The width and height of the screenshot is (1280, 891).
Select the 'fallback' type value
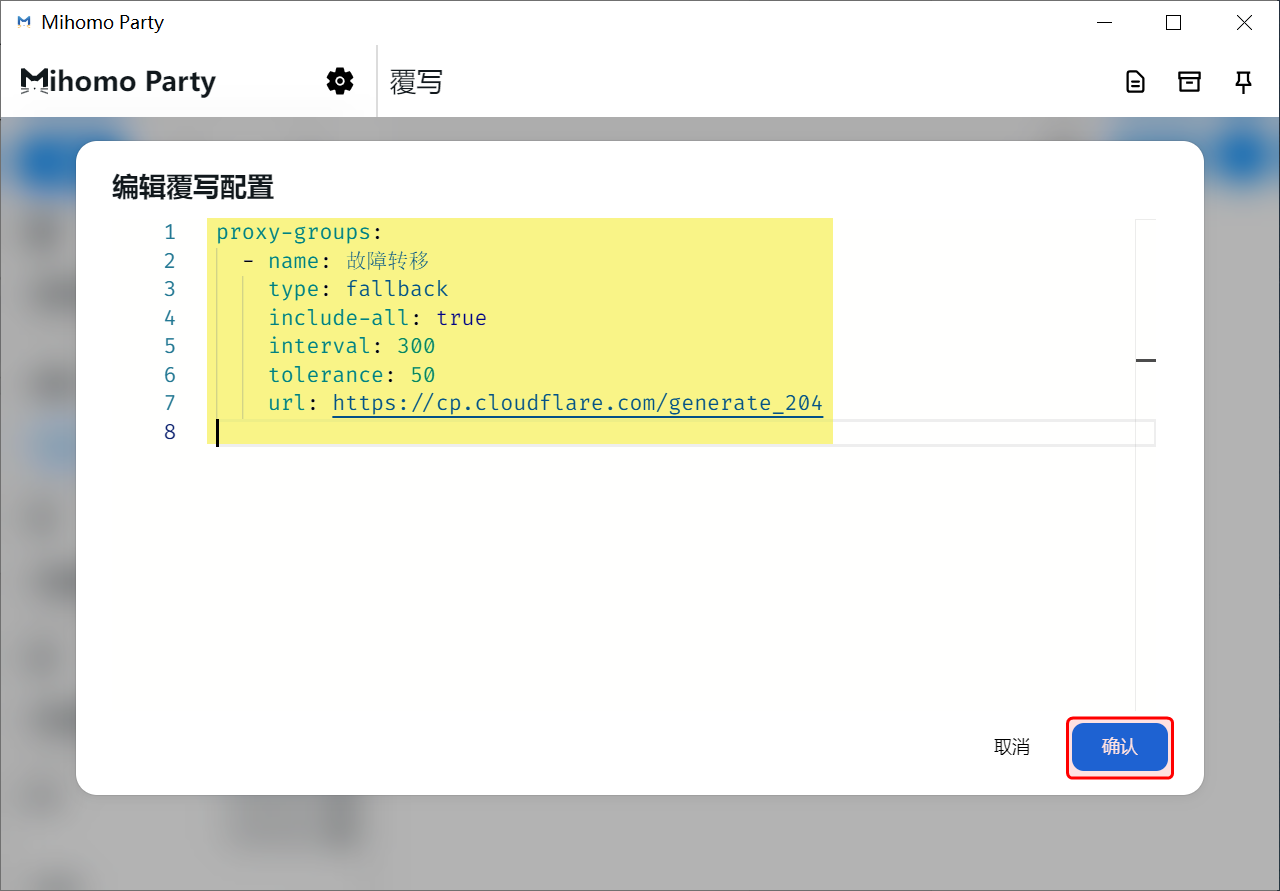tap(397, 289)
